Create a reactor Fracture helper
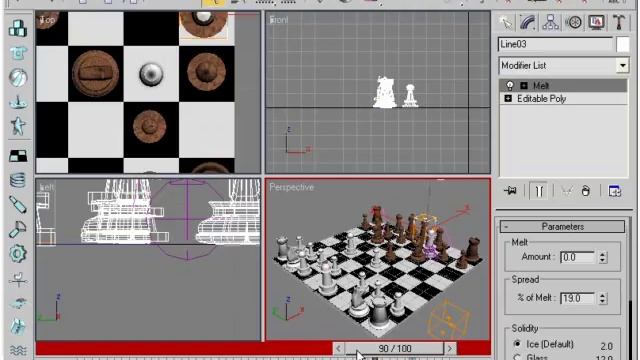This screenshot has width=640, height=360. pyautogui.click(x=18, y=327)
